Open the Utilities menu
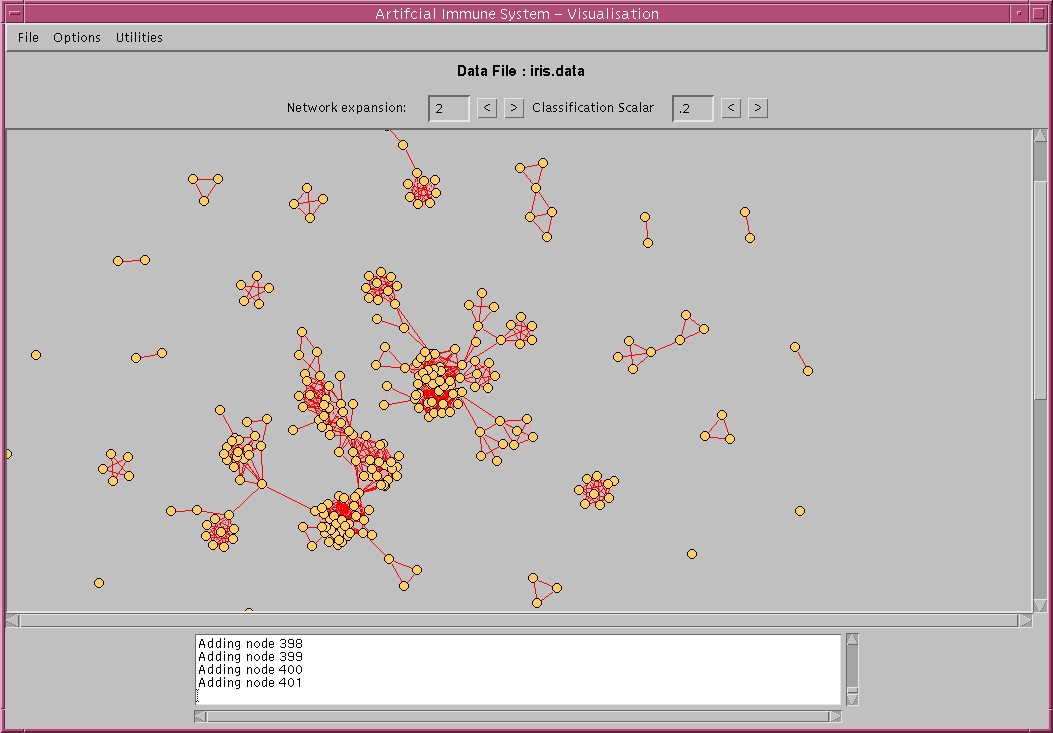The width and height of the screenshot is (1053, 733). coord(139,38)
